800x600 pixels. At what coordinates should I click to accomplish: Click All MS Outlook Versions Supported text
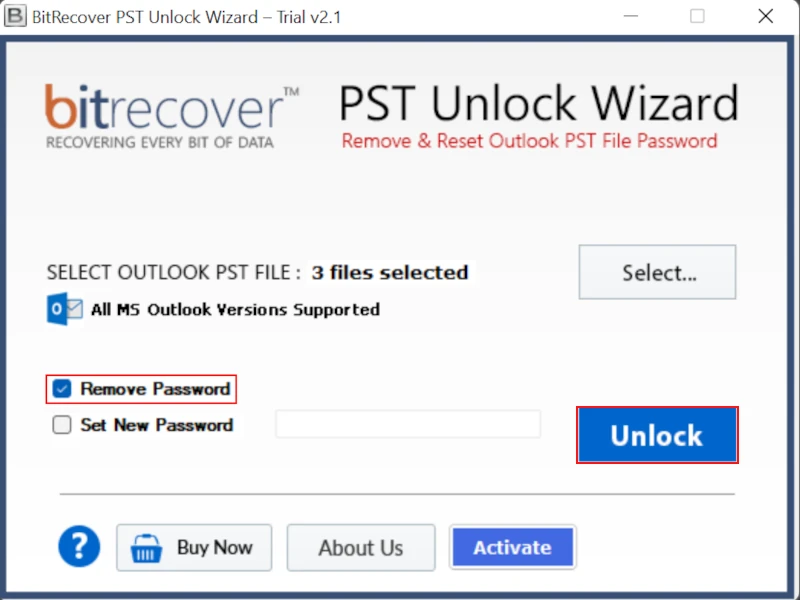point(235,309)
